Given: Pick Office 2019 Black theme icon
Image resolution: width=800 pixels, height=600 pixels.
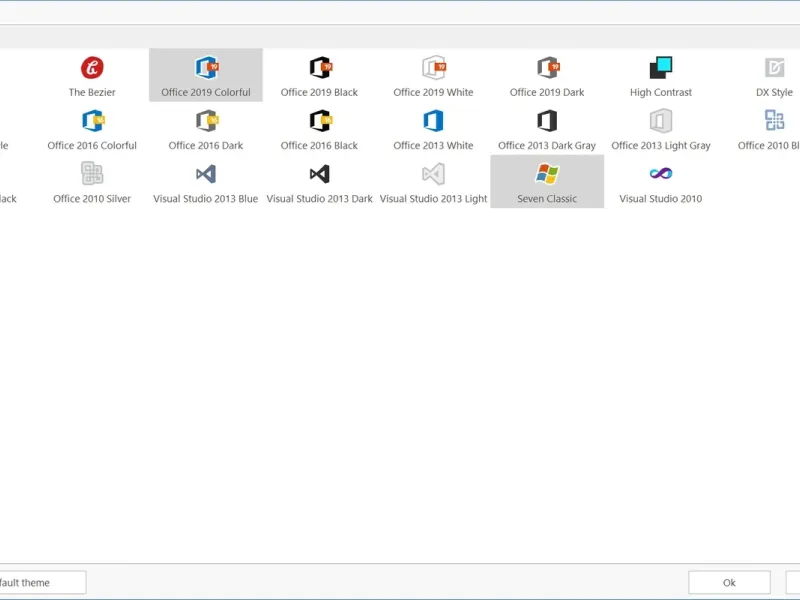Looking at the screenshot, I should point(320,67).
